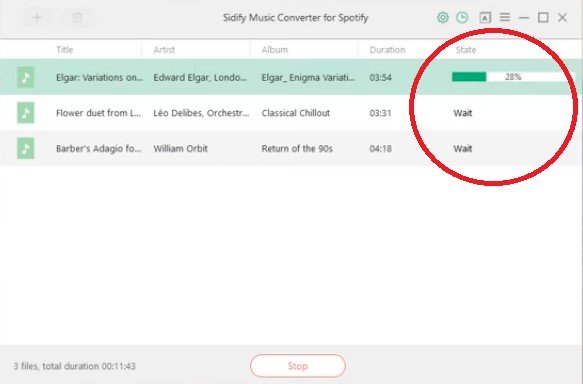Click artist 'Edward Elgar, Londo...'

tap(200, 78)
